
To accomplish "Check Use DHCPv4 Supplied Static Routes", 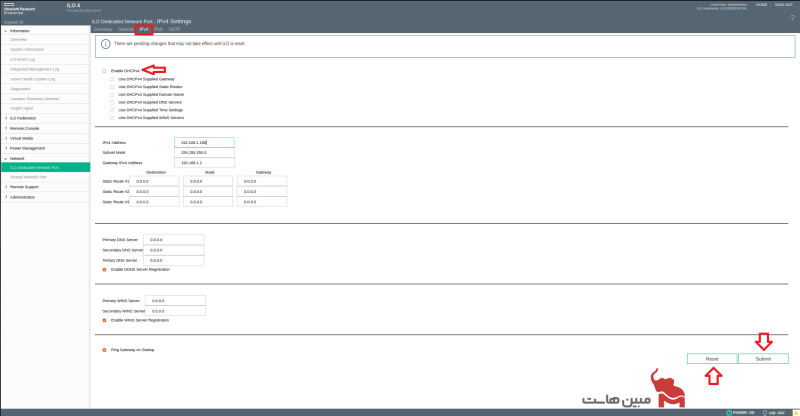I will pos(112,87).
